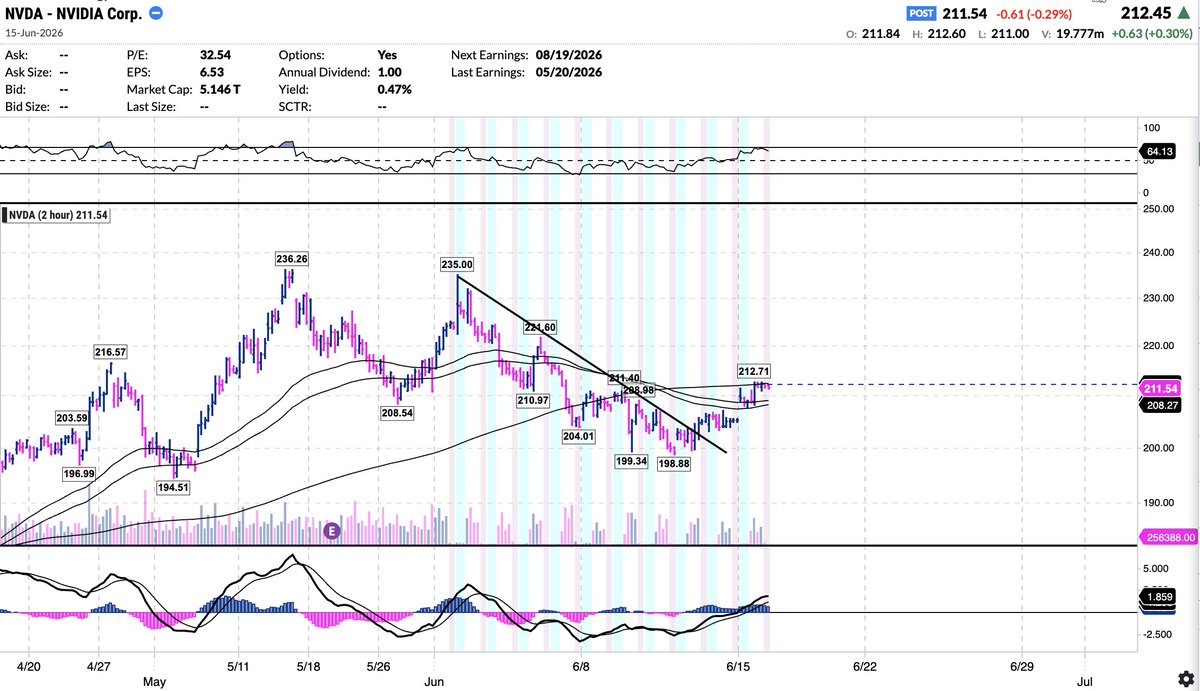
Task: Click the 199.34 low label
Action: [x=631, y=461]
